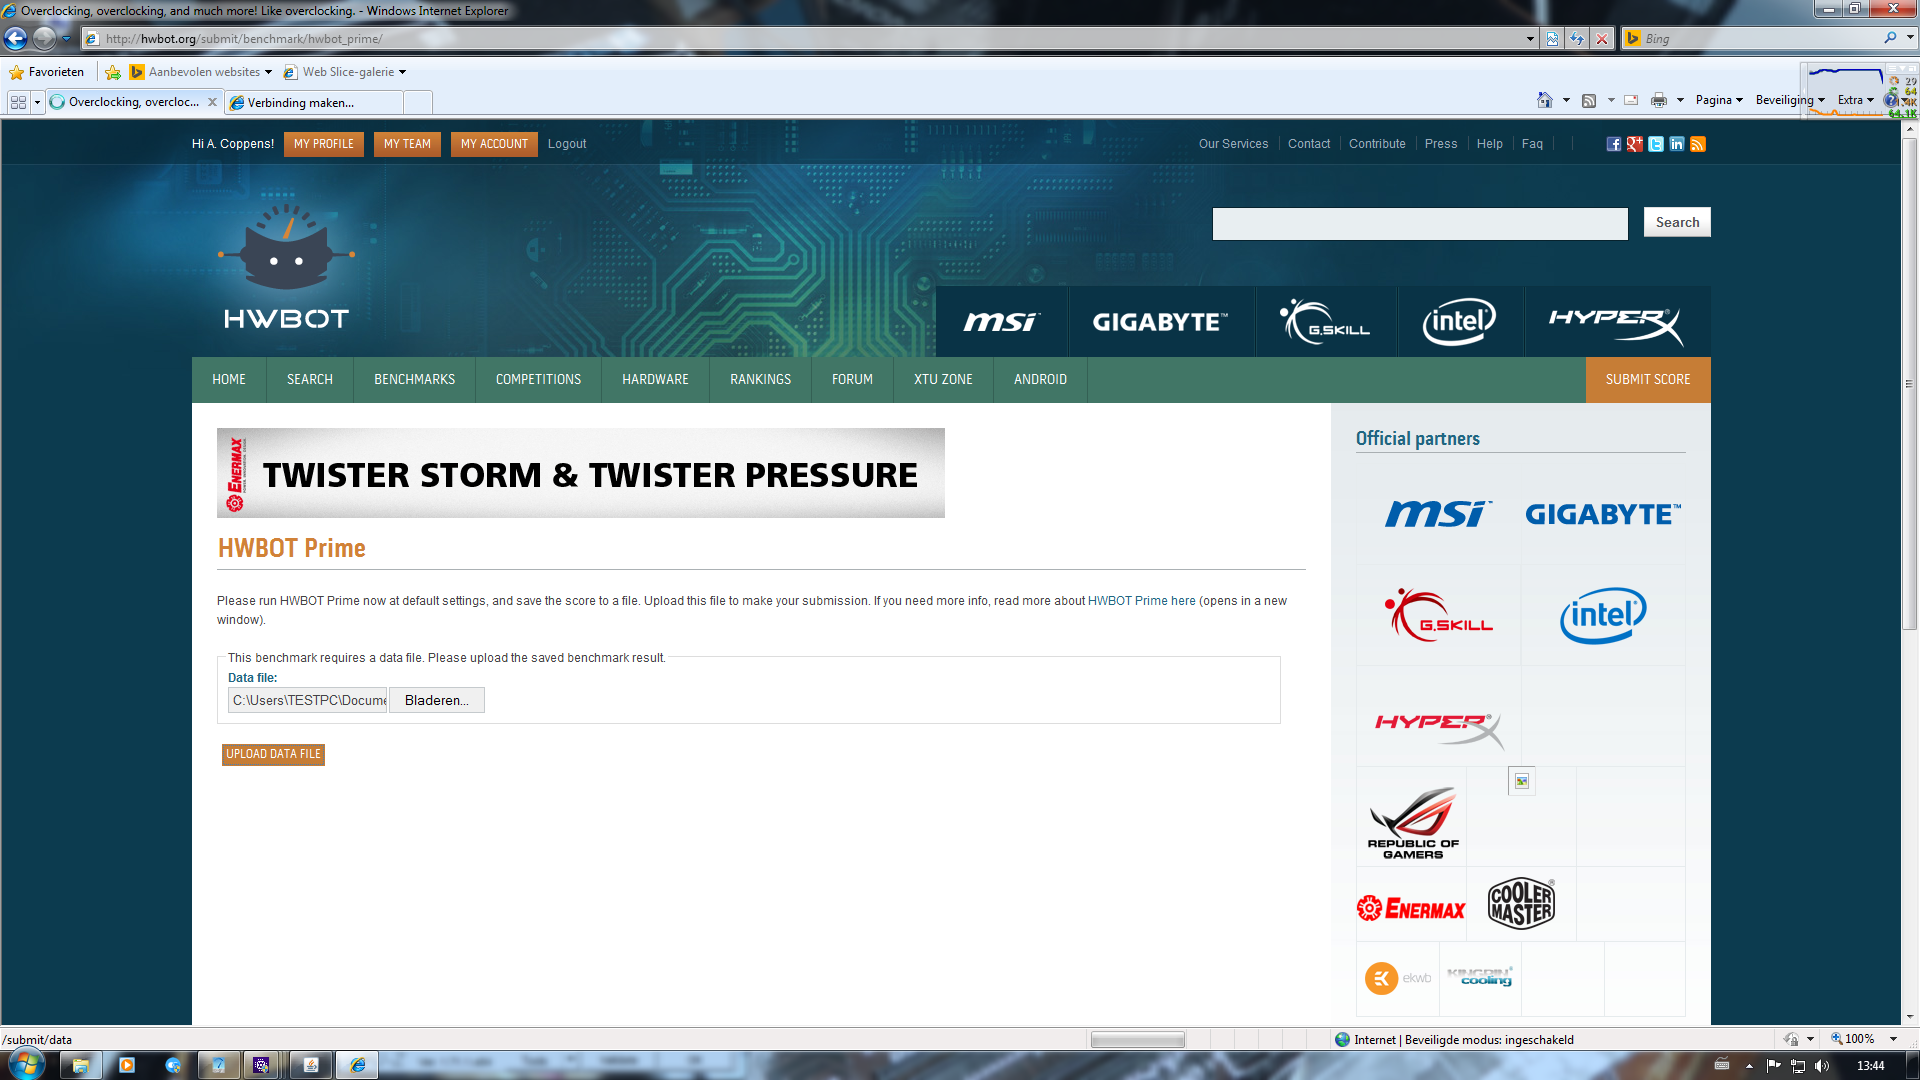1920x1080 pixels.
Task: Open the Home button dropdown arrow
Action: [1566, 100]
